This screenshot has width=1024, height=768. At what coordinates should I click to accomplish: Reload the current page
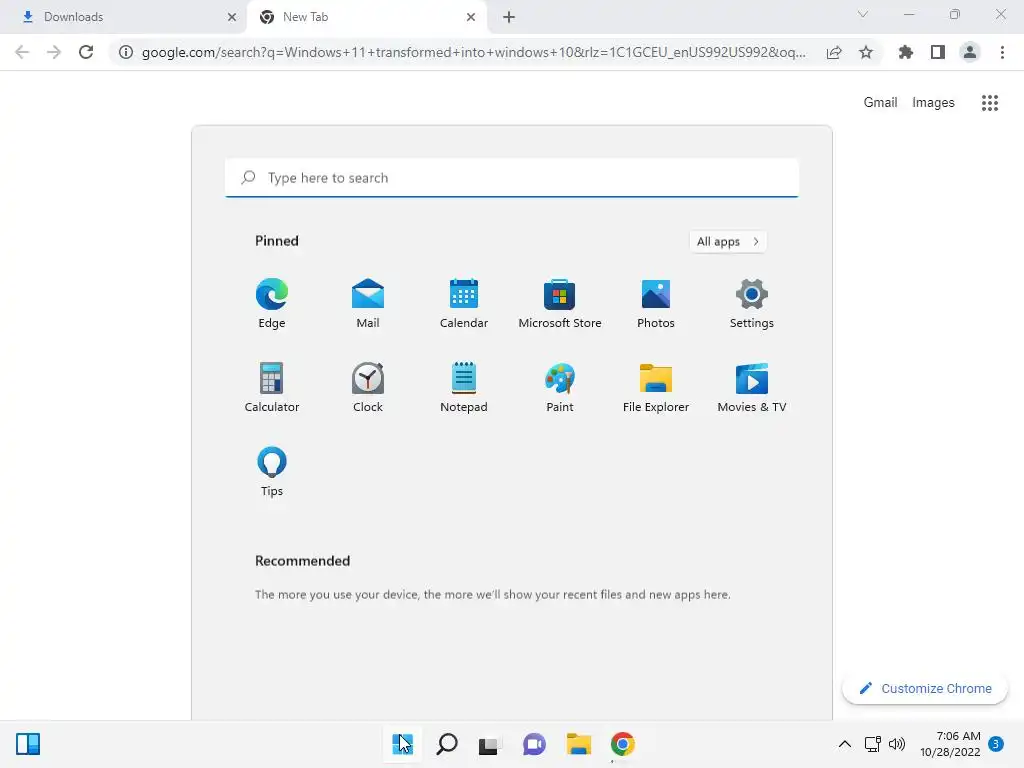(86, 52)
